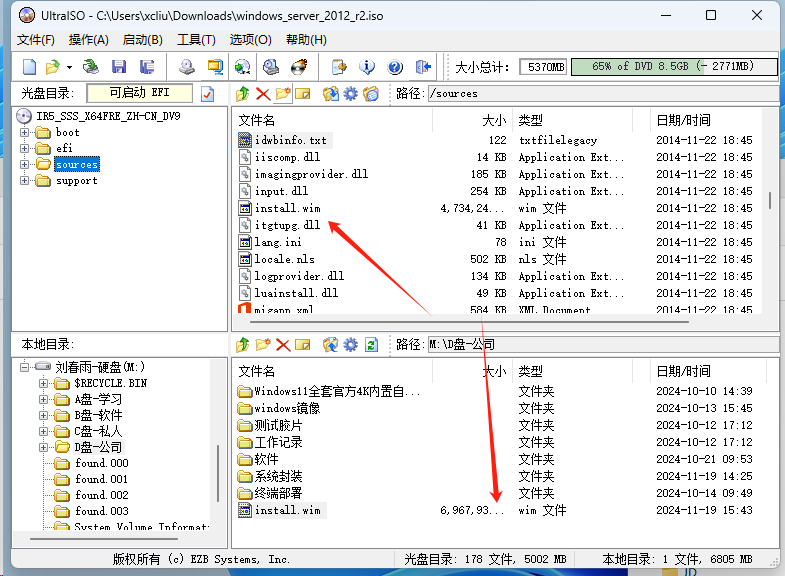The image size is (785, 576).
Task: Click red X delete in local pane
Action: point(283,345)
